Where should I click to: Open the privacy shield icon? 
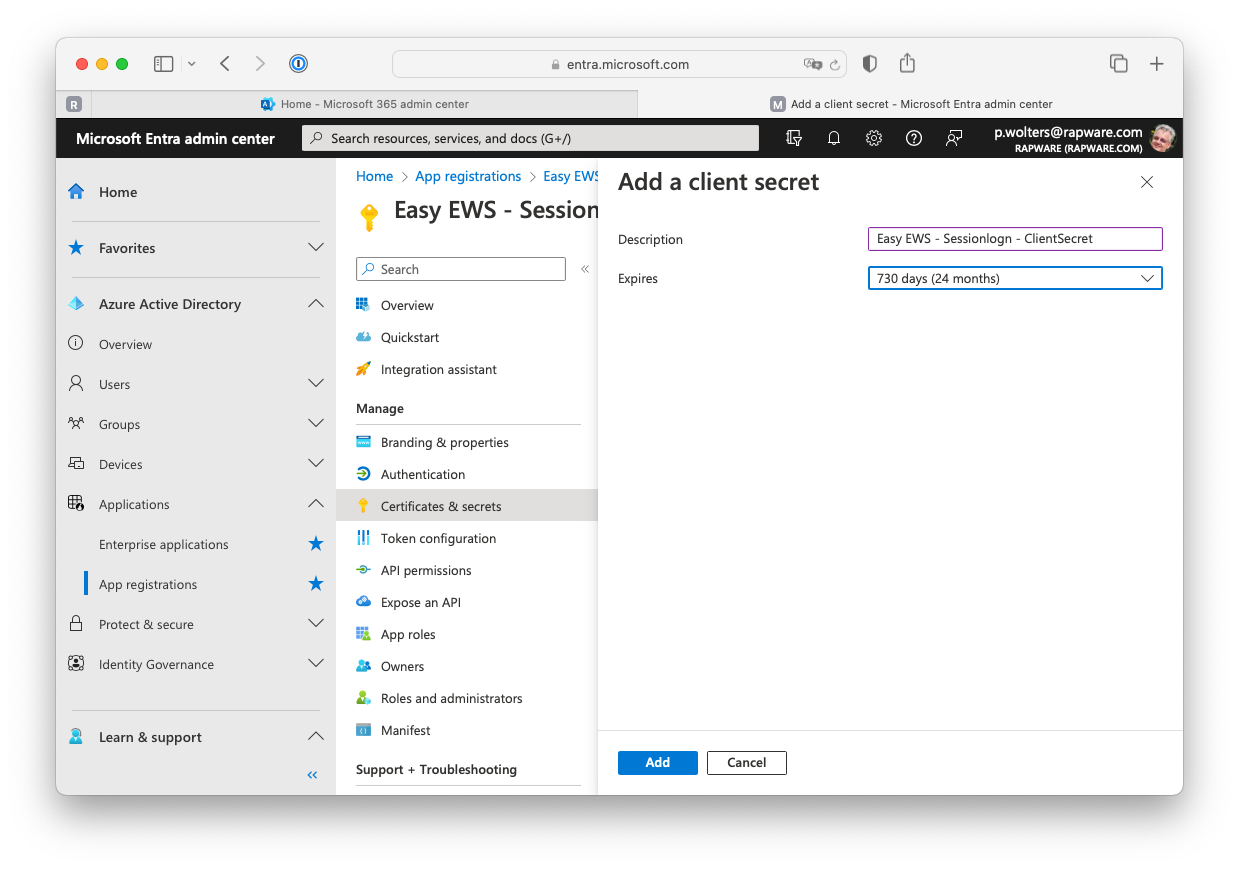tap(869, 64)
